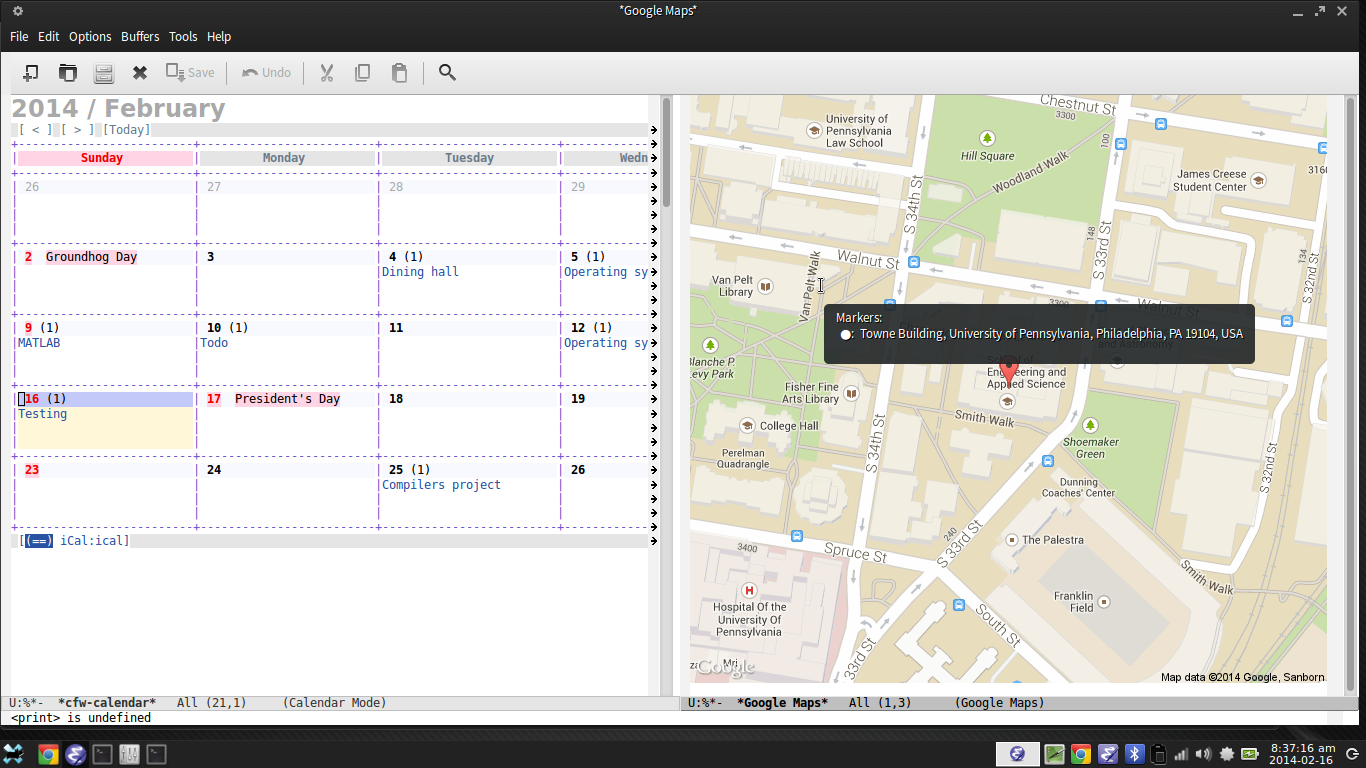Viewport: 1366px width, 768px height.
Task: Click the Bluetooth system tray icon
Action: click(x=1135, y=754)
